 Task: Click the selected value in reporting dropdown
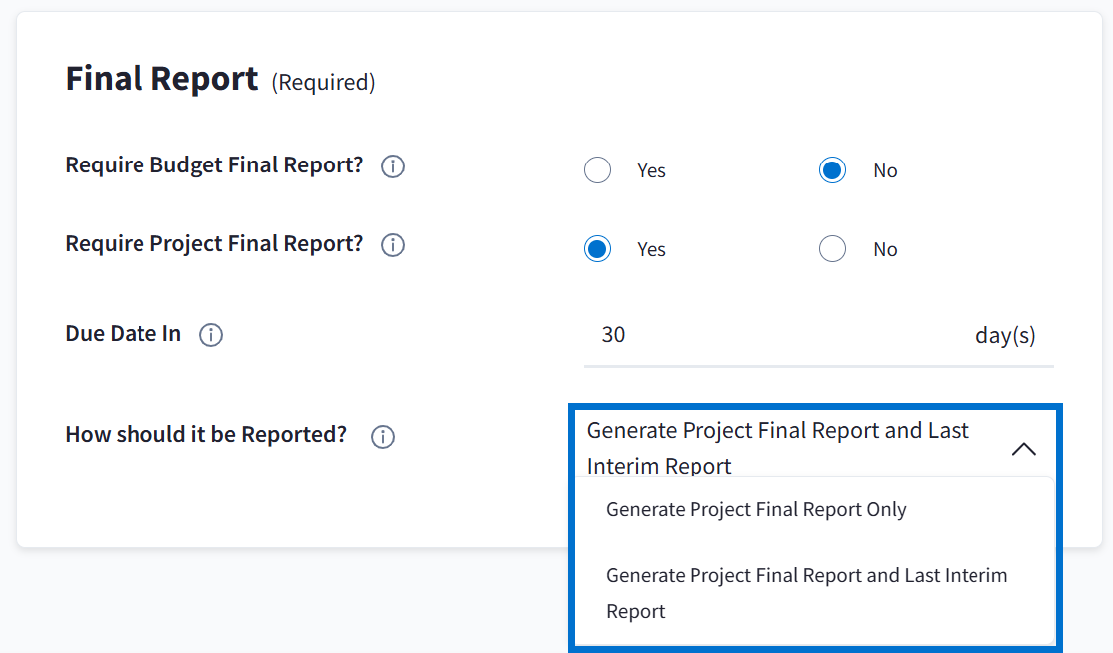click(x=777, y=448)
